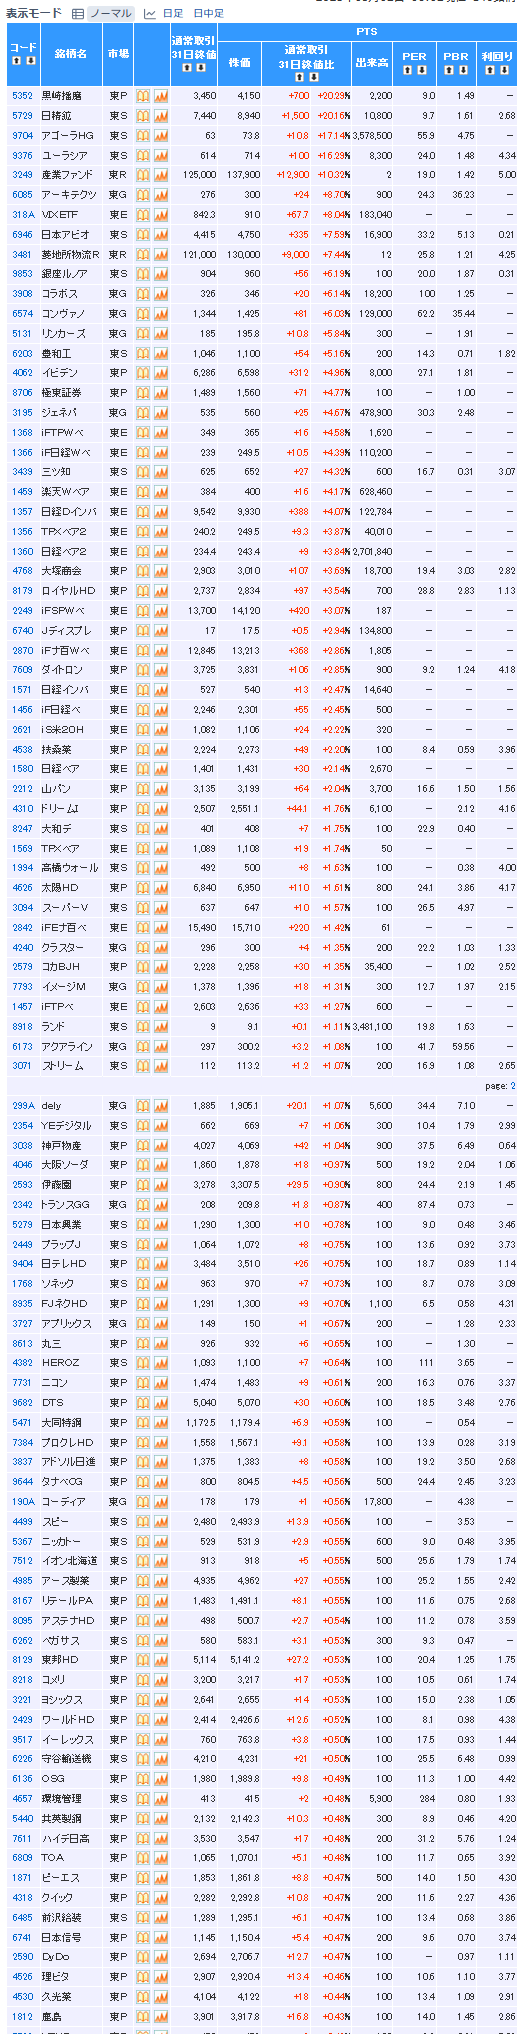This screenshot has width=529, height=2034.
Task: Switch display mode to 日中足
Action: tap(208, 14)
